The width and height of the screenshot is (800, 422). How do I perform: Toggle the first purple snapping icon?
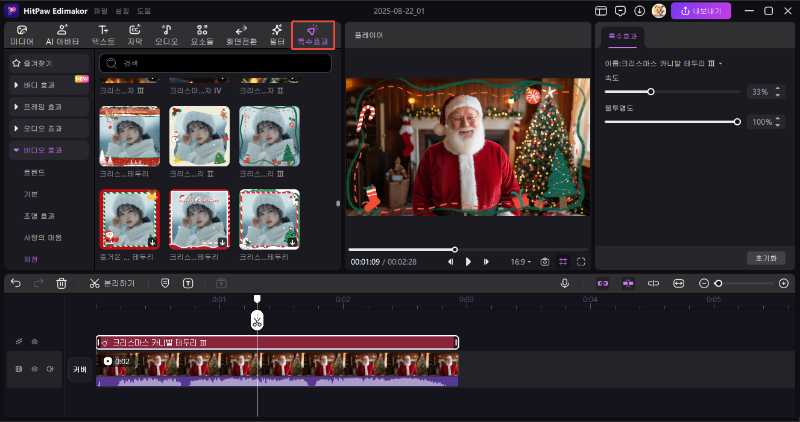(603, 283)
